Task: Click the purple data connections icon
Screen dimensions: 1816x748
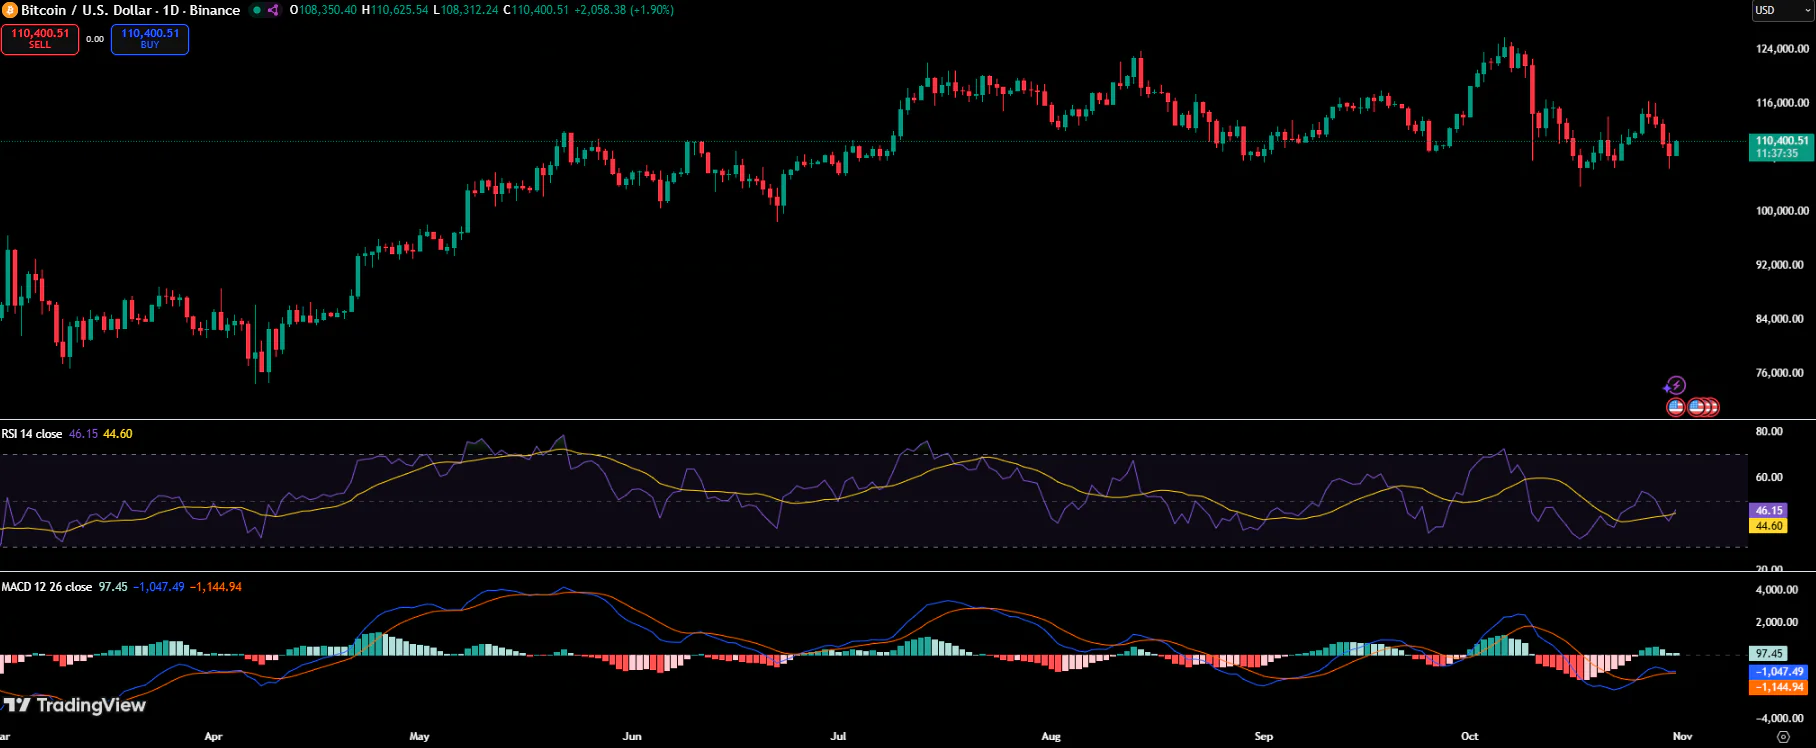Action: pos(273,10)
